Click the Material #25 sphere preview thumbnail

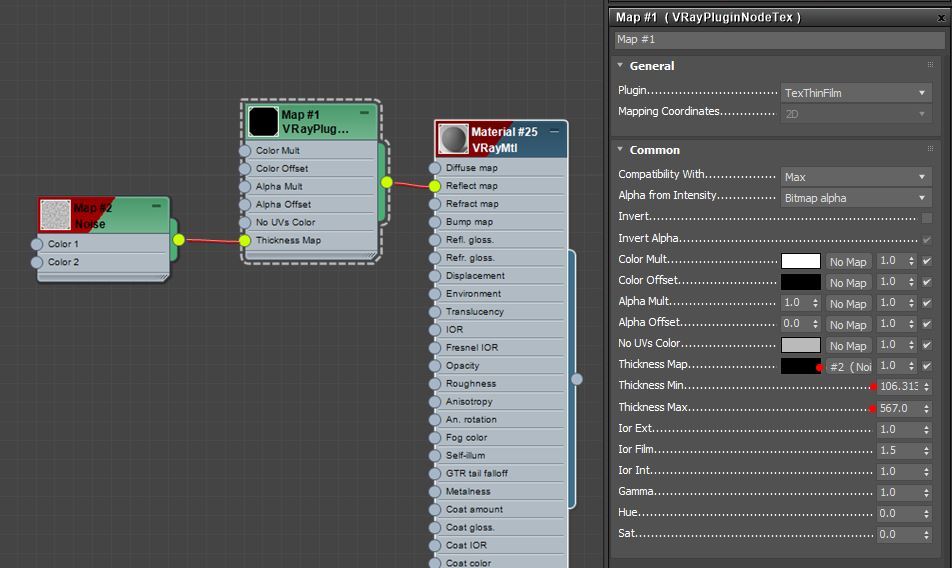point(454,139)
